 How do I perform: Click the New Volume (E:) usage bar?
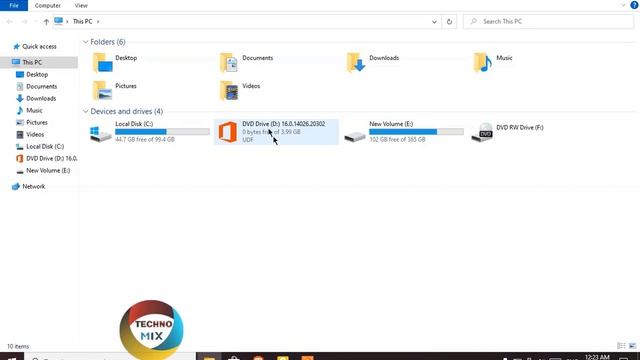click(x=416, y=132)
